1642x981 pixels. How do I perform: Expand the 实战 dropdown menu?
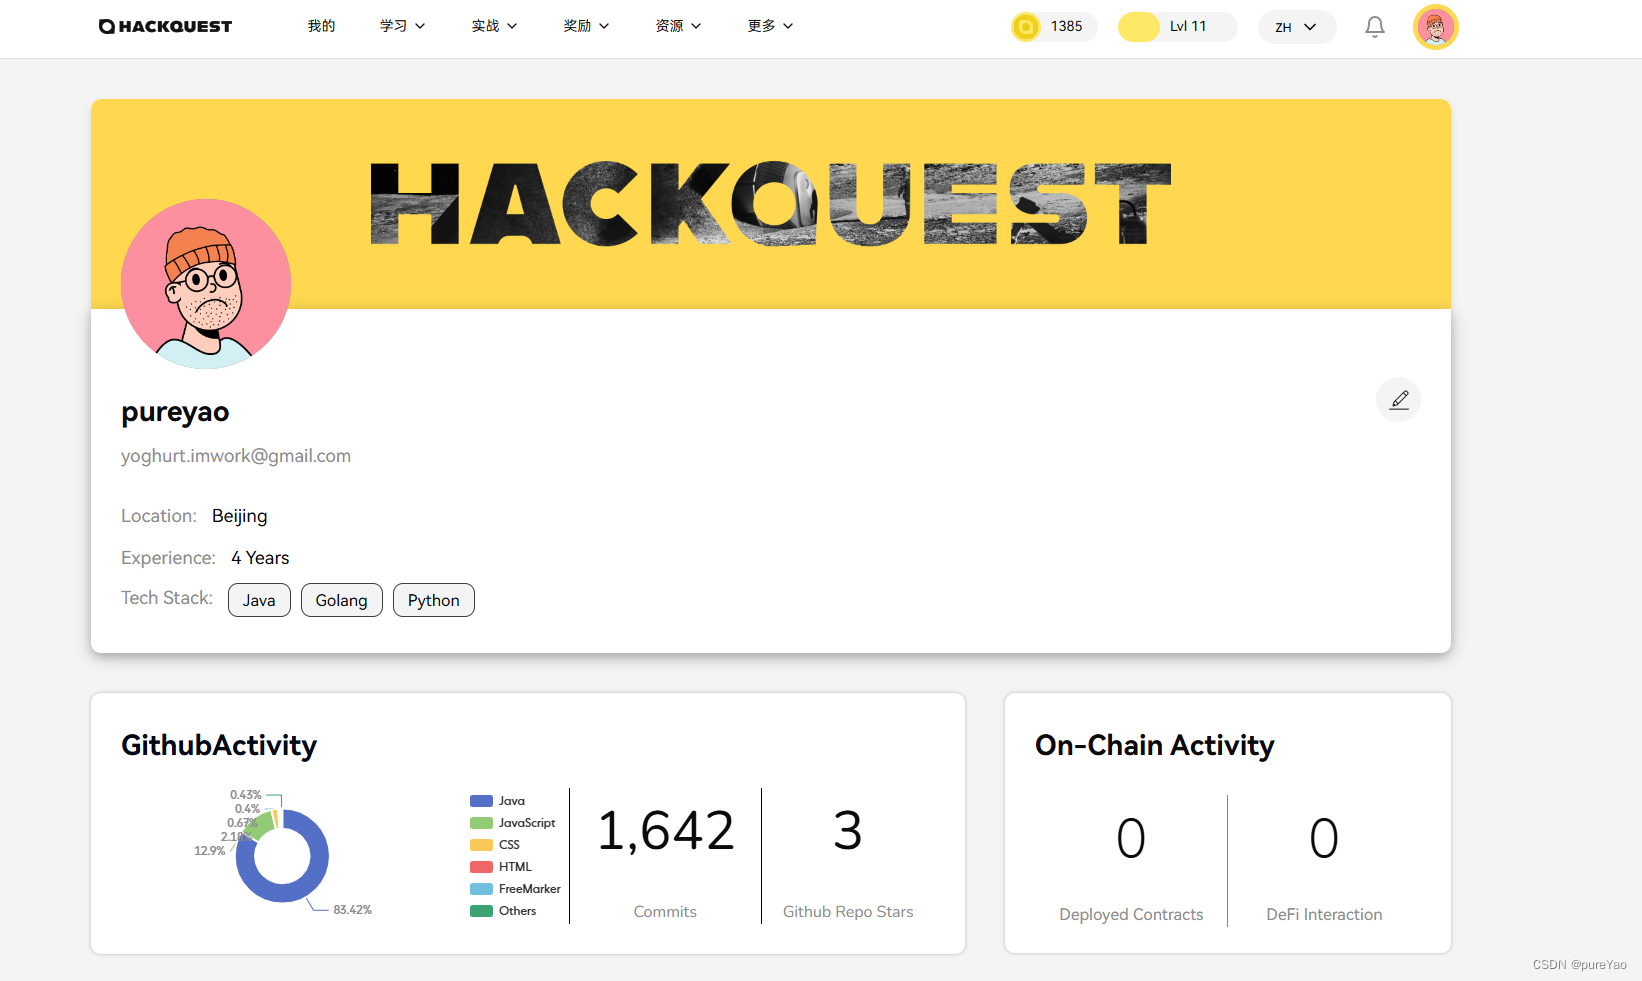click(x=495, y=26)
